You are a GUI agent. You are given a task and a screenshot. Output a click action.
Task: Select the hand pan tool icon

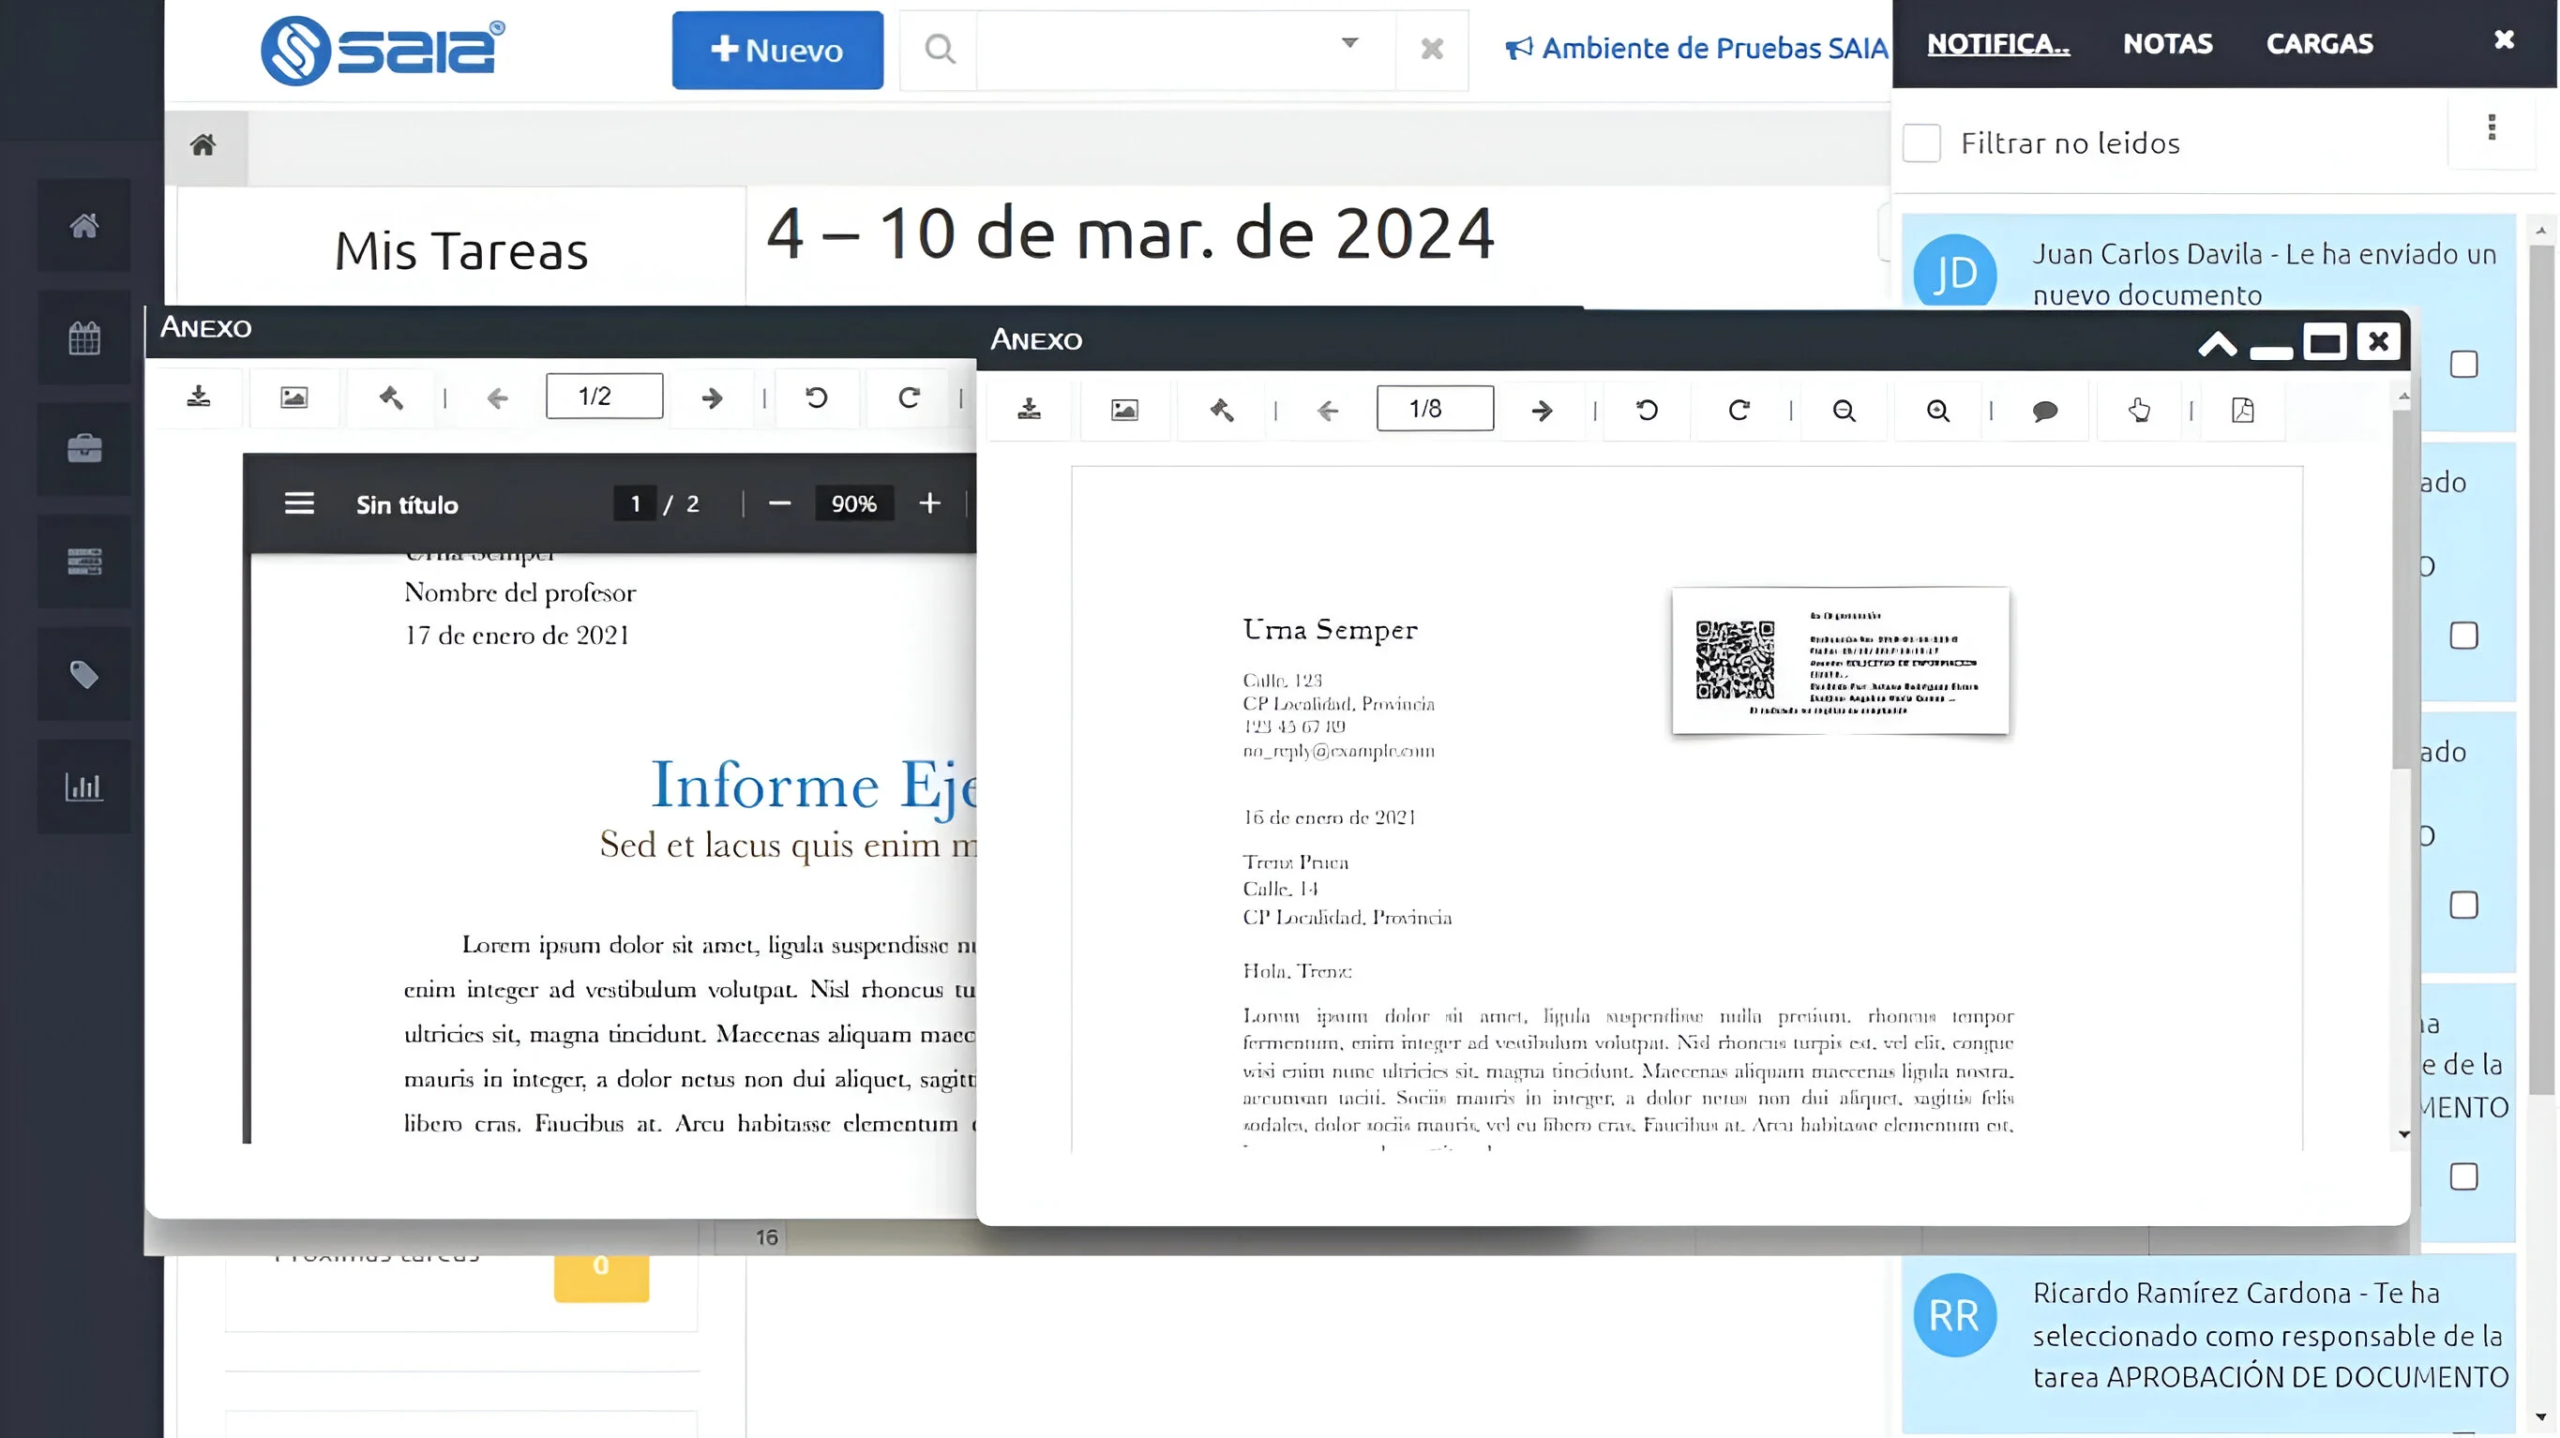[2138, 410]
